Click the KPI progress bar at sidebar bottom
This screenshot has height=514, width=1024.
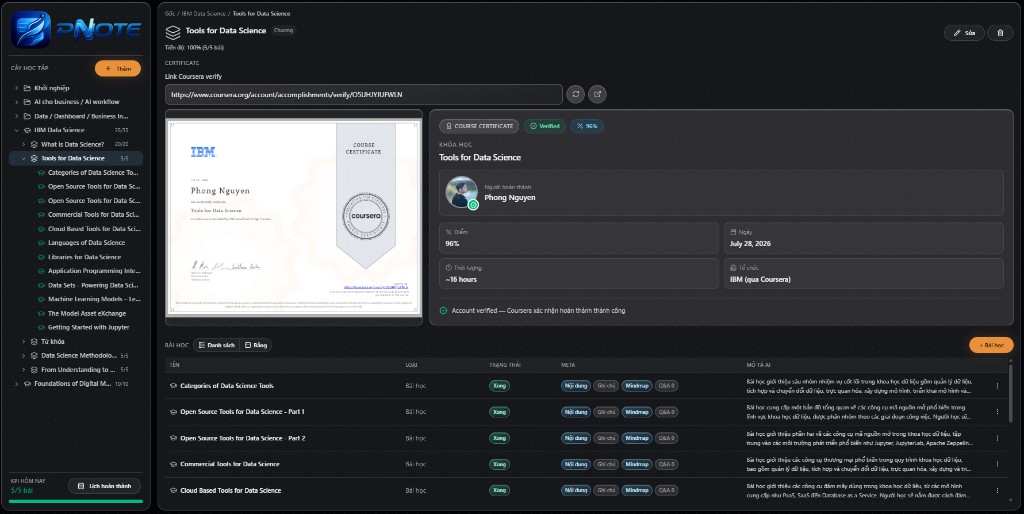pos(76,502)
